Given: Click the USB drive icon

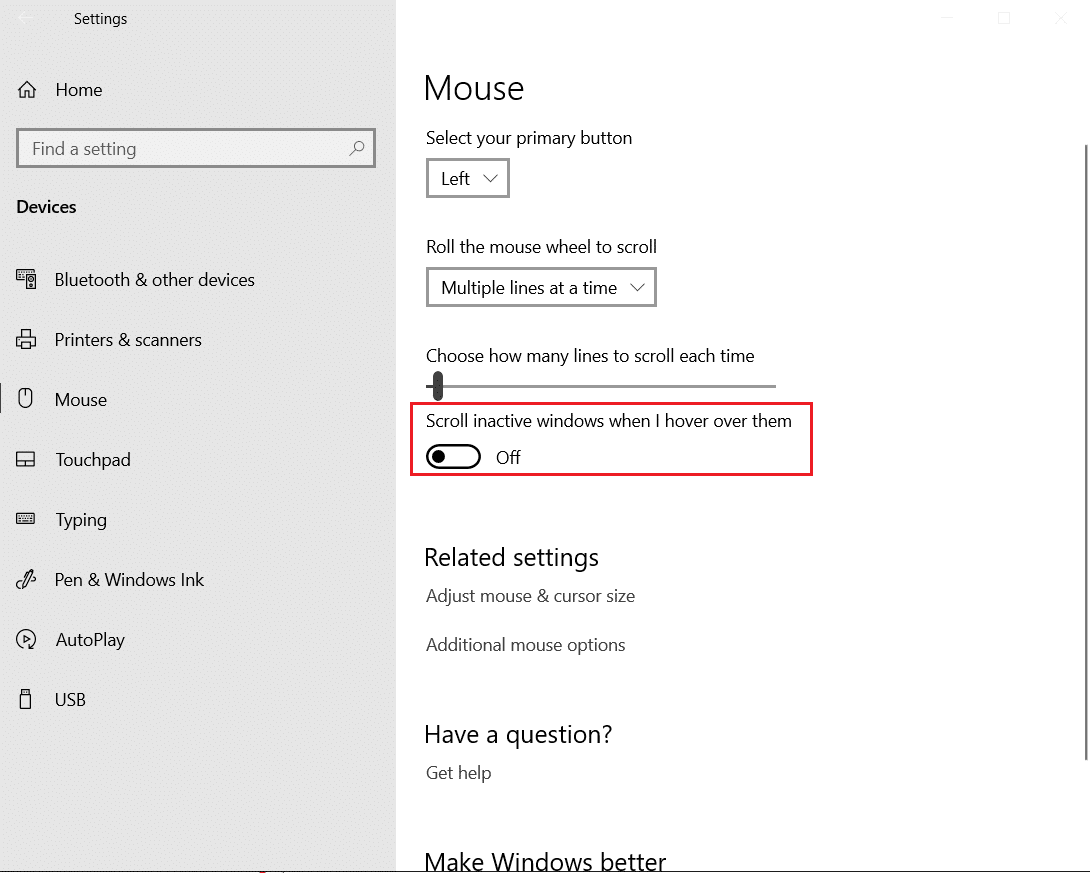Looking at the screenshot, I should tap(26, 699).
